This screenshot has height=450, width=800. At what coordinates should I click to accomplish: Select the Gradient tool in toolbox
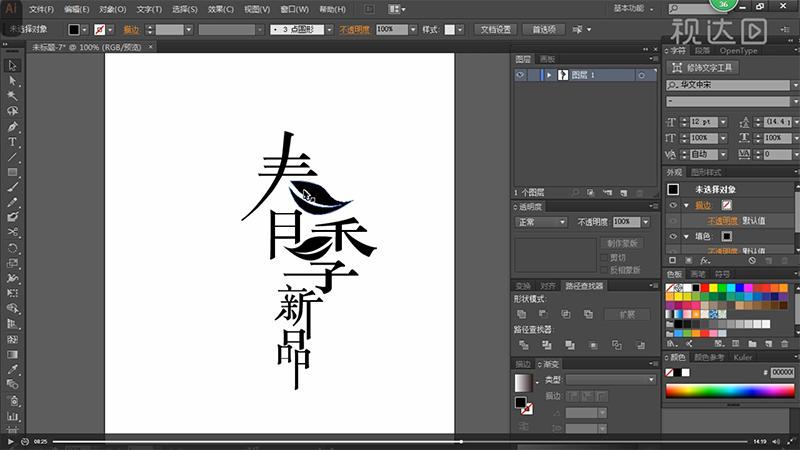point(13,354)
